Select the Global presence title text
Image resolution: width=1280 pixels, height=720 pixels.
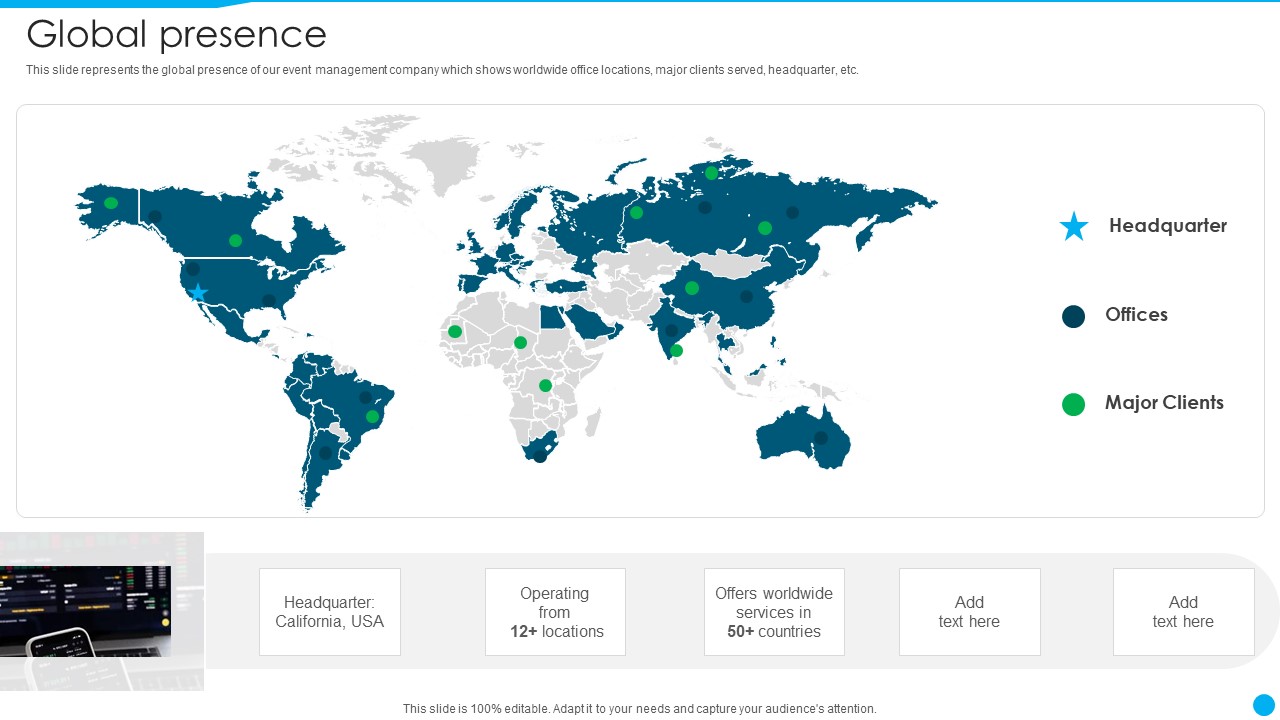tap(176, 34)
